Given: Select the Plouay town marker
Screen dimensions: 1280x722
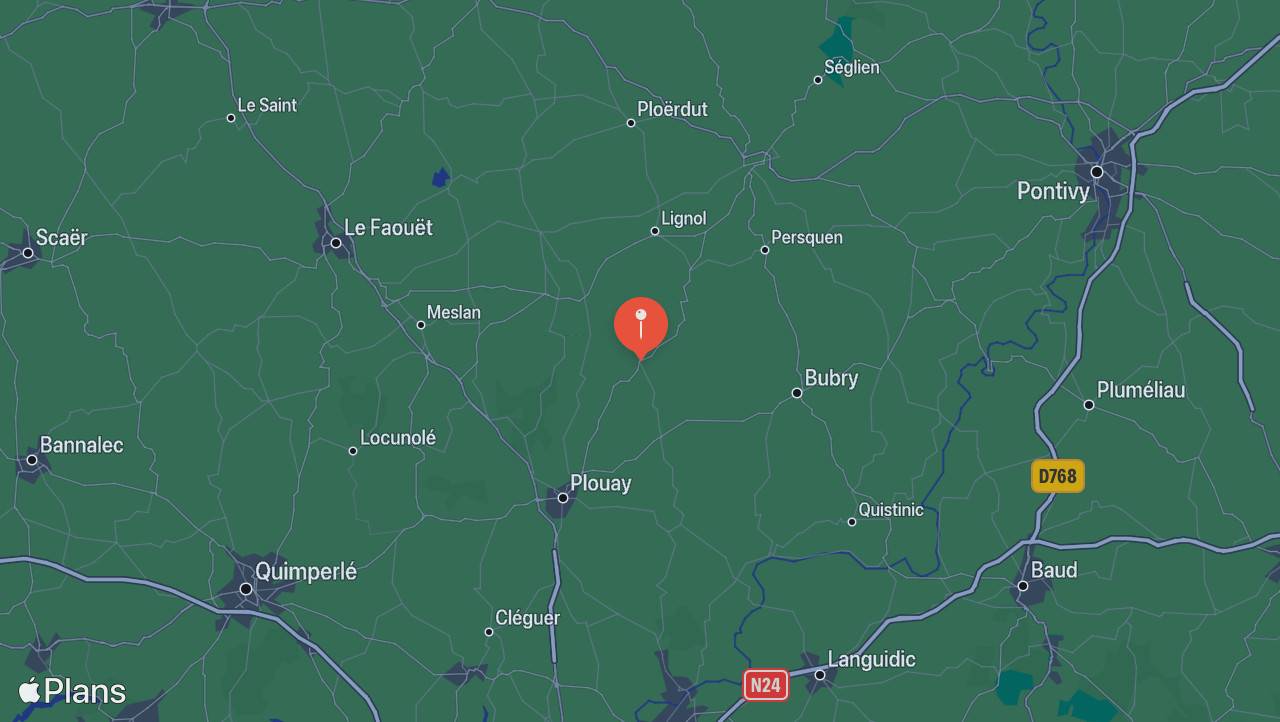Looking at the screenshot, I should 563,497.
